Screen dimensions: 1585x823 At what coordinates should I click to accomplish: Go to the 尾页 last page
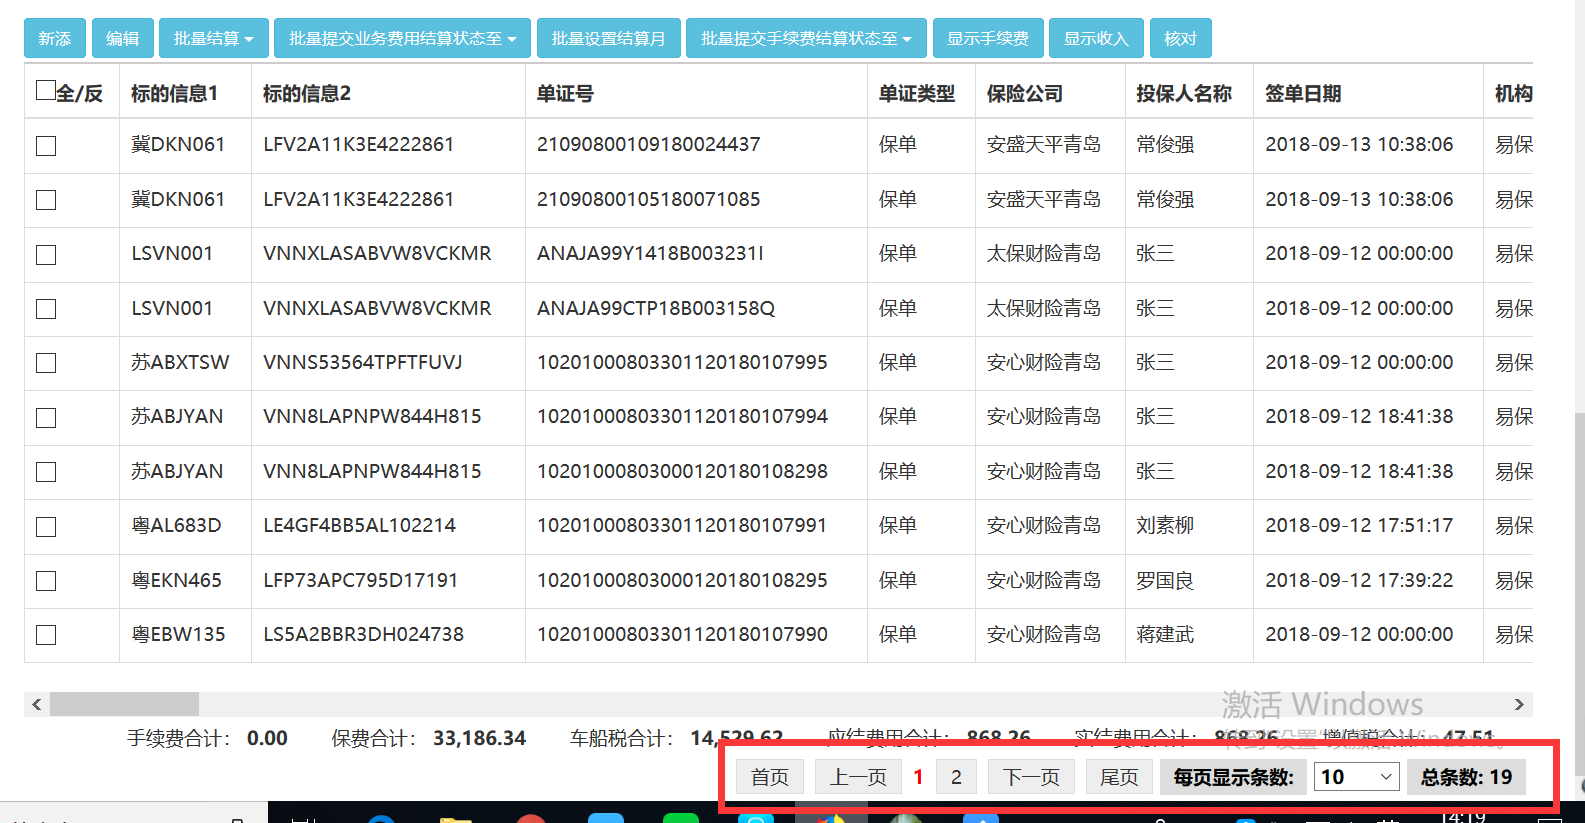[1119, 777]
